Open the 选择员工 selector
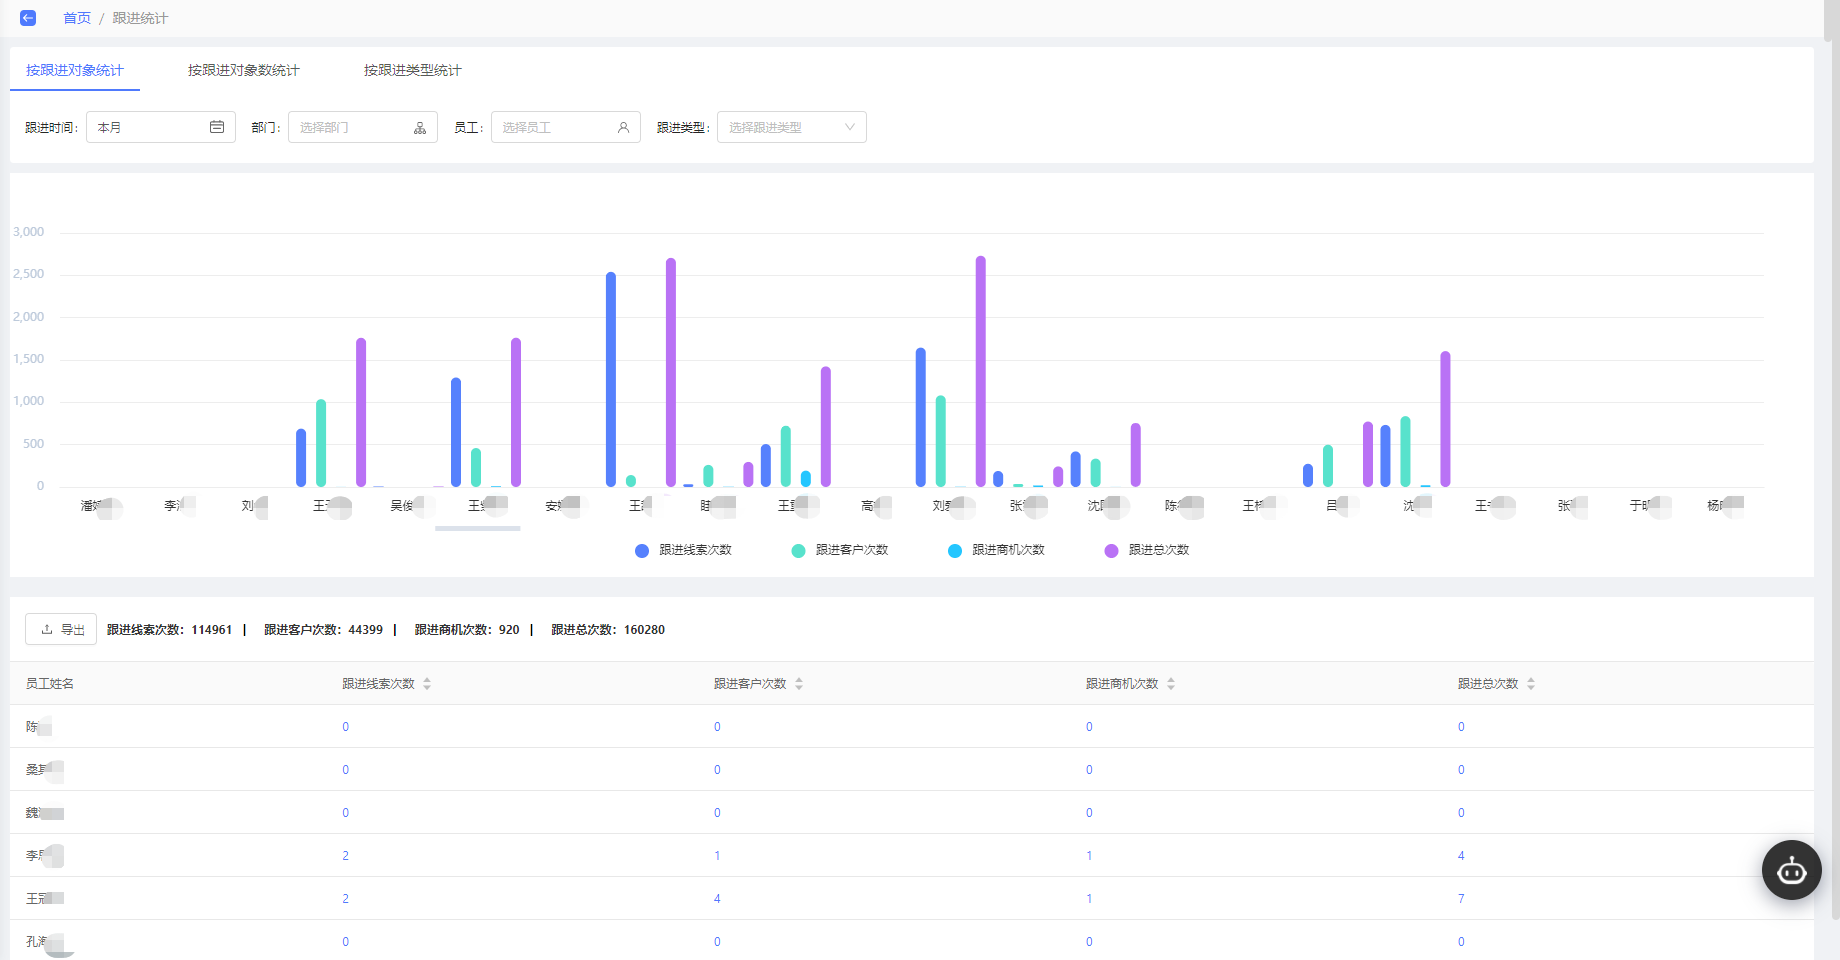This screenshot has height=960, width=1840. [x=566, y=127]
